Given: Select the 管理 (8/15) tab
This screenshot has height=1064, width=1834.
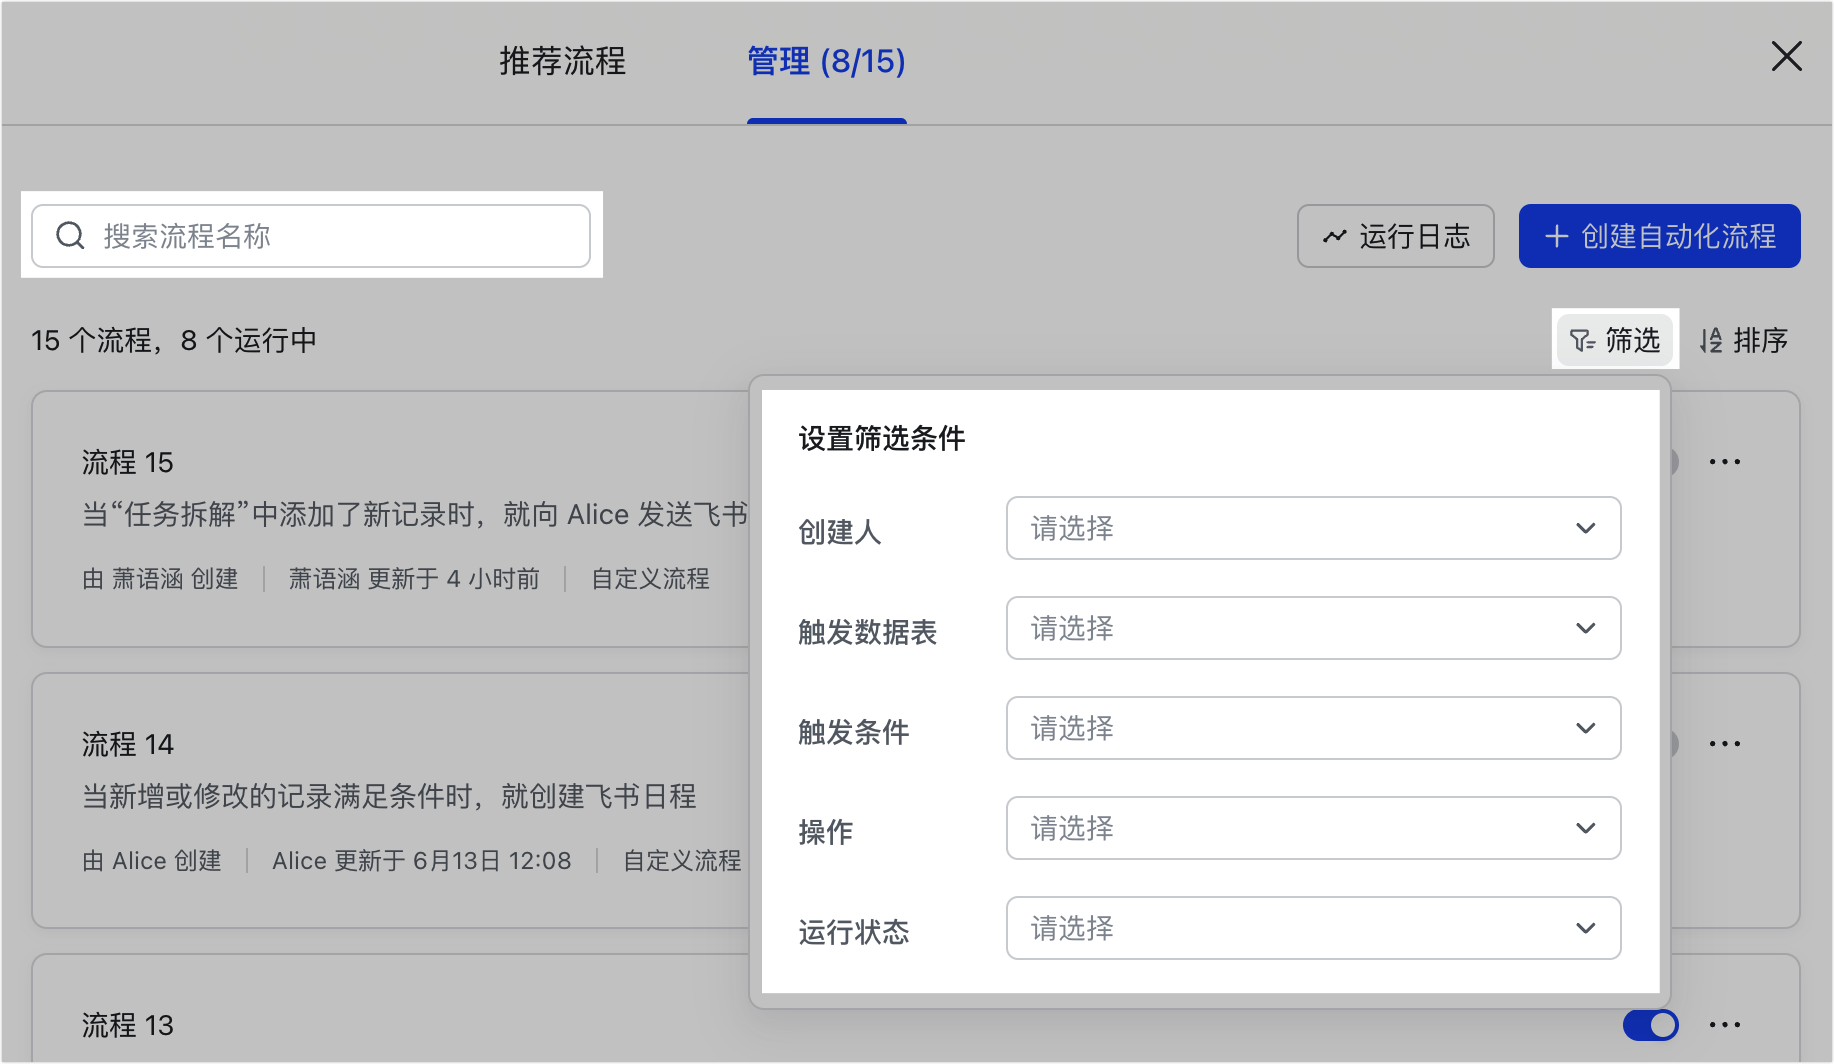Looking at the screenshot, I should pos(826,61).
